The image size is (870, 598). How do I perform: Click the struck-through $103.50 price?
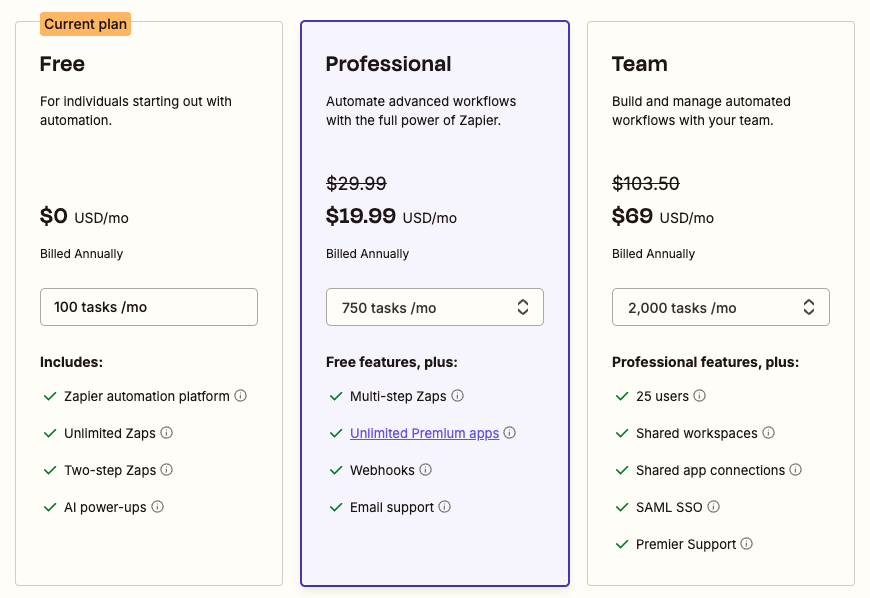(646, 184)
